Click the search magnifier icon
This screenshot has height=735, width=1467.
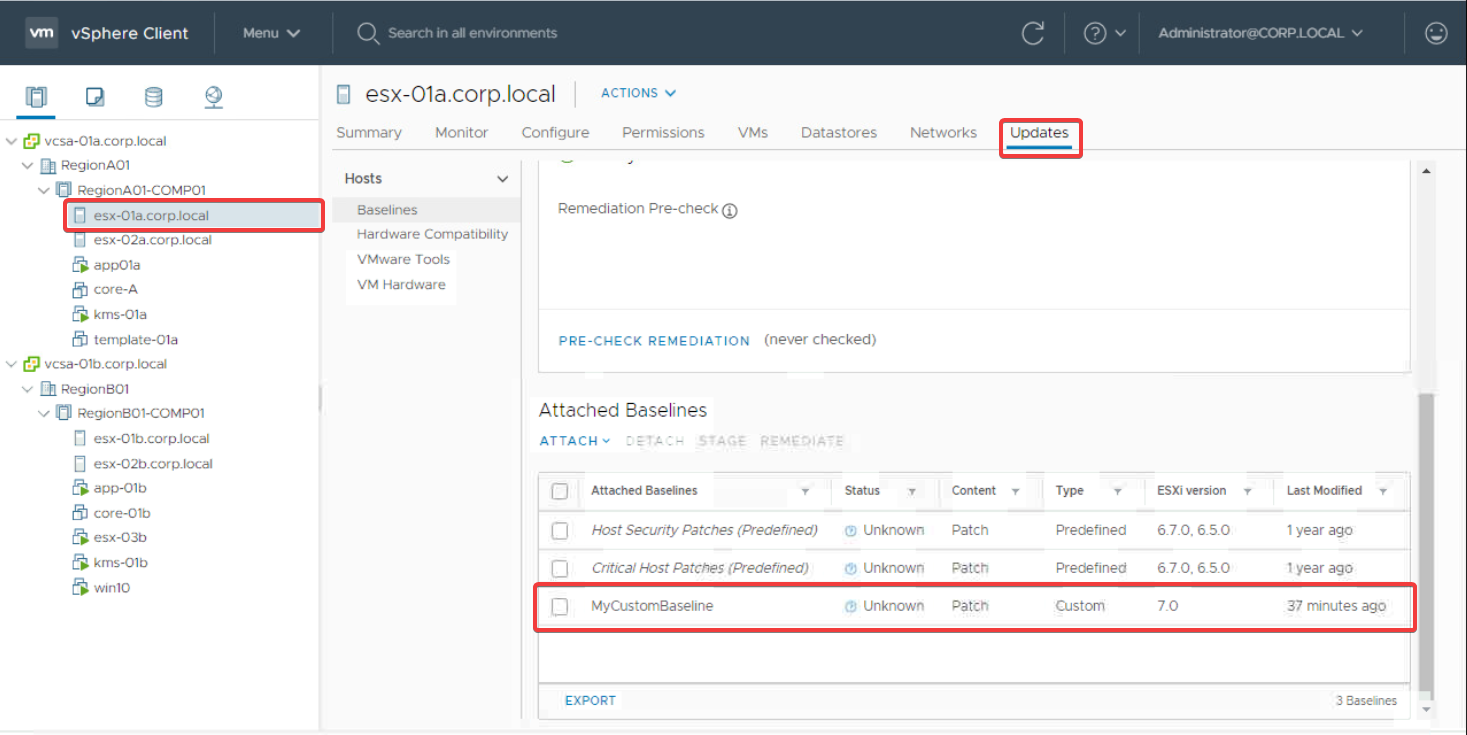pyautogui.click(x=368, y=33)
